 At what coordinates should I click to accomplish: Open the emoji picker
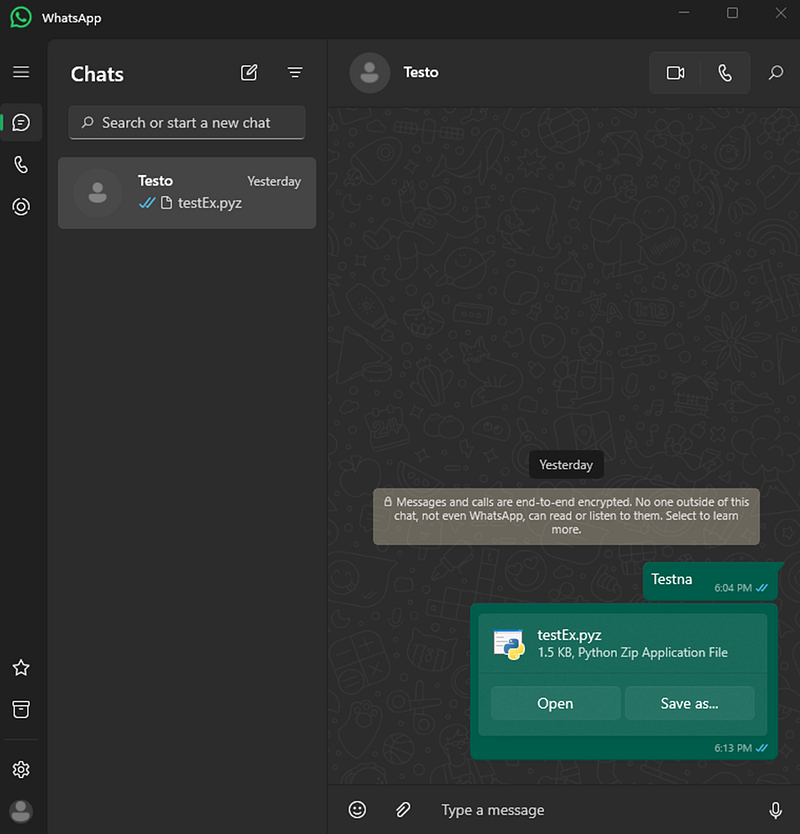(357, 810)
